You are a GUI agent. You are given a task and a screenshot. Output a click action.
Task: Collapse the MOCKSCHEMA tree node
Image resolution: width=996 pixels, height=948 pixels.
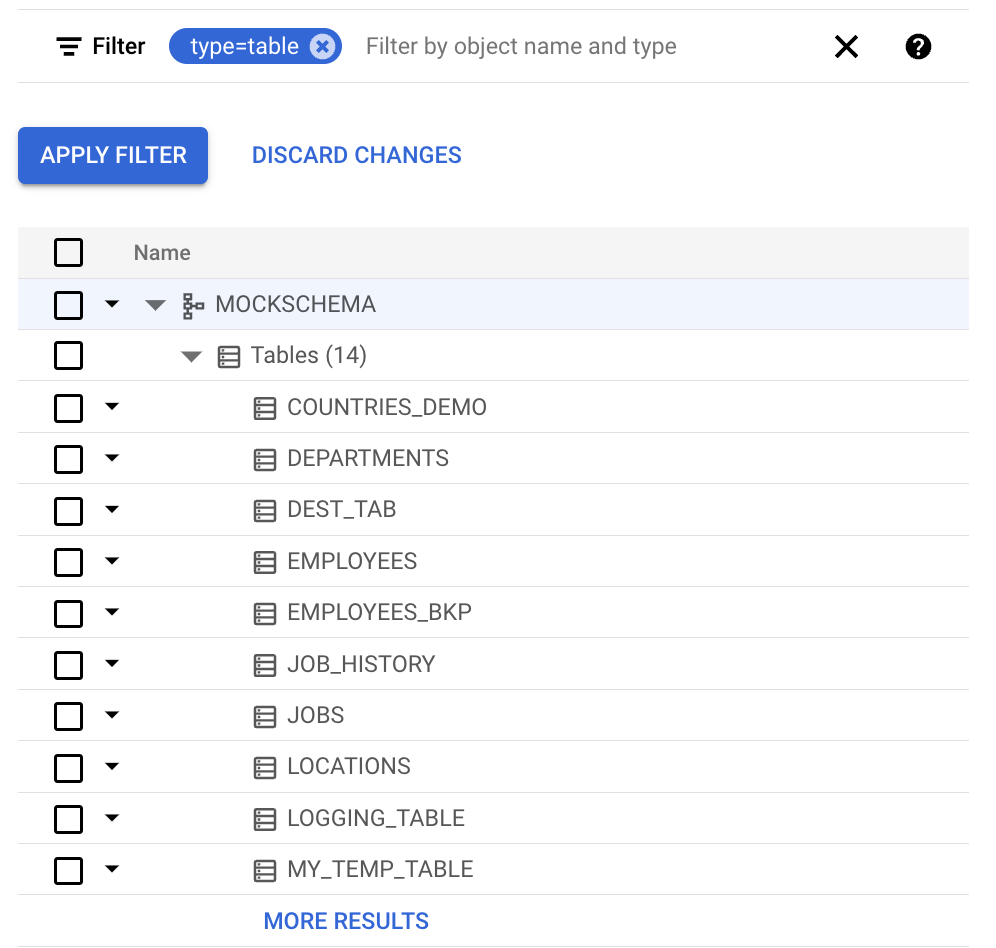tap(155, 304)
